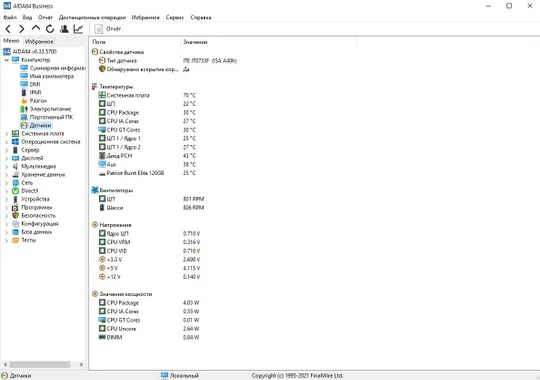Expand the Системная плата tree node

click(x=7, y=133)
